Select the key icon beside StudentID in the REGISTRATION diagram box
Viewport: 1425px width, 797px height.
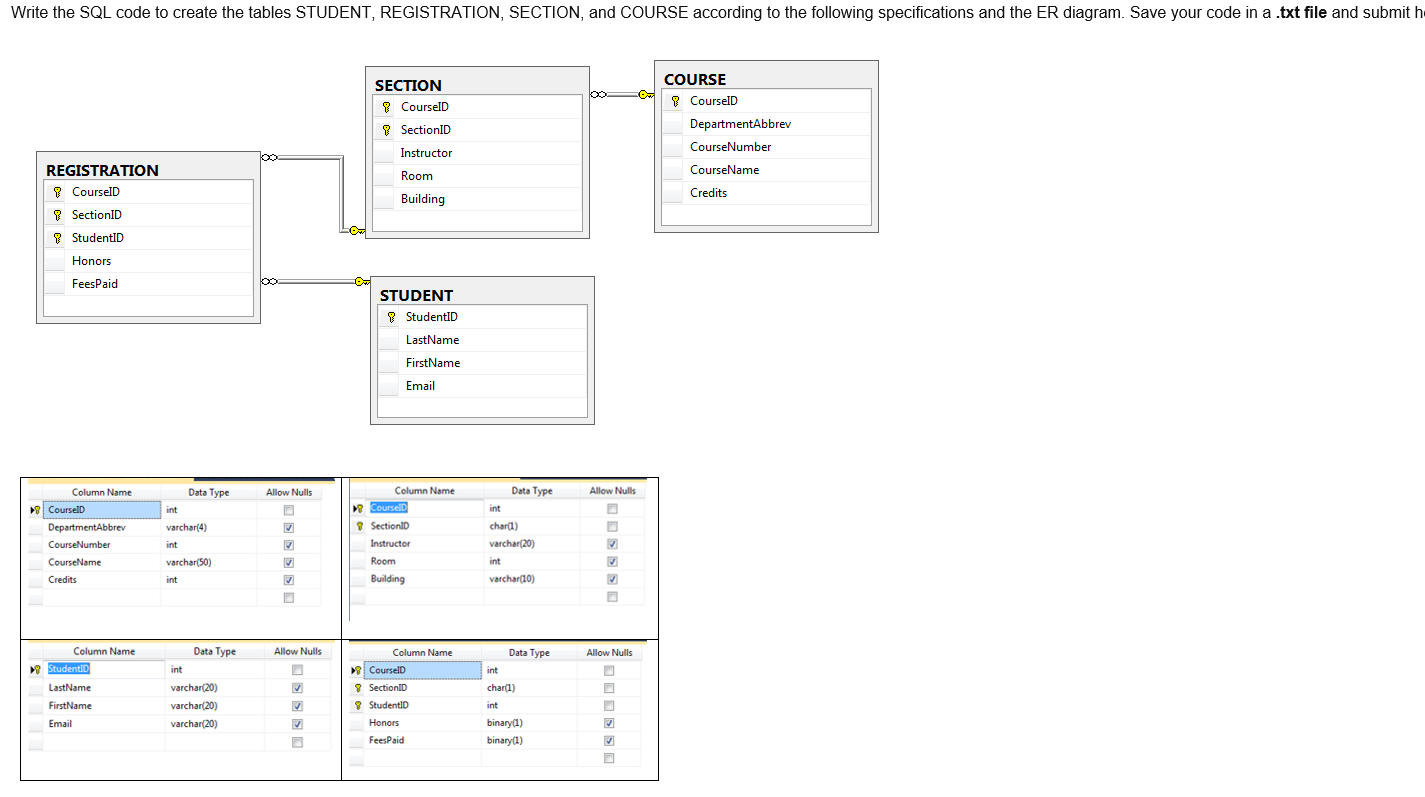pyautogui.click(x=58, y=238)
